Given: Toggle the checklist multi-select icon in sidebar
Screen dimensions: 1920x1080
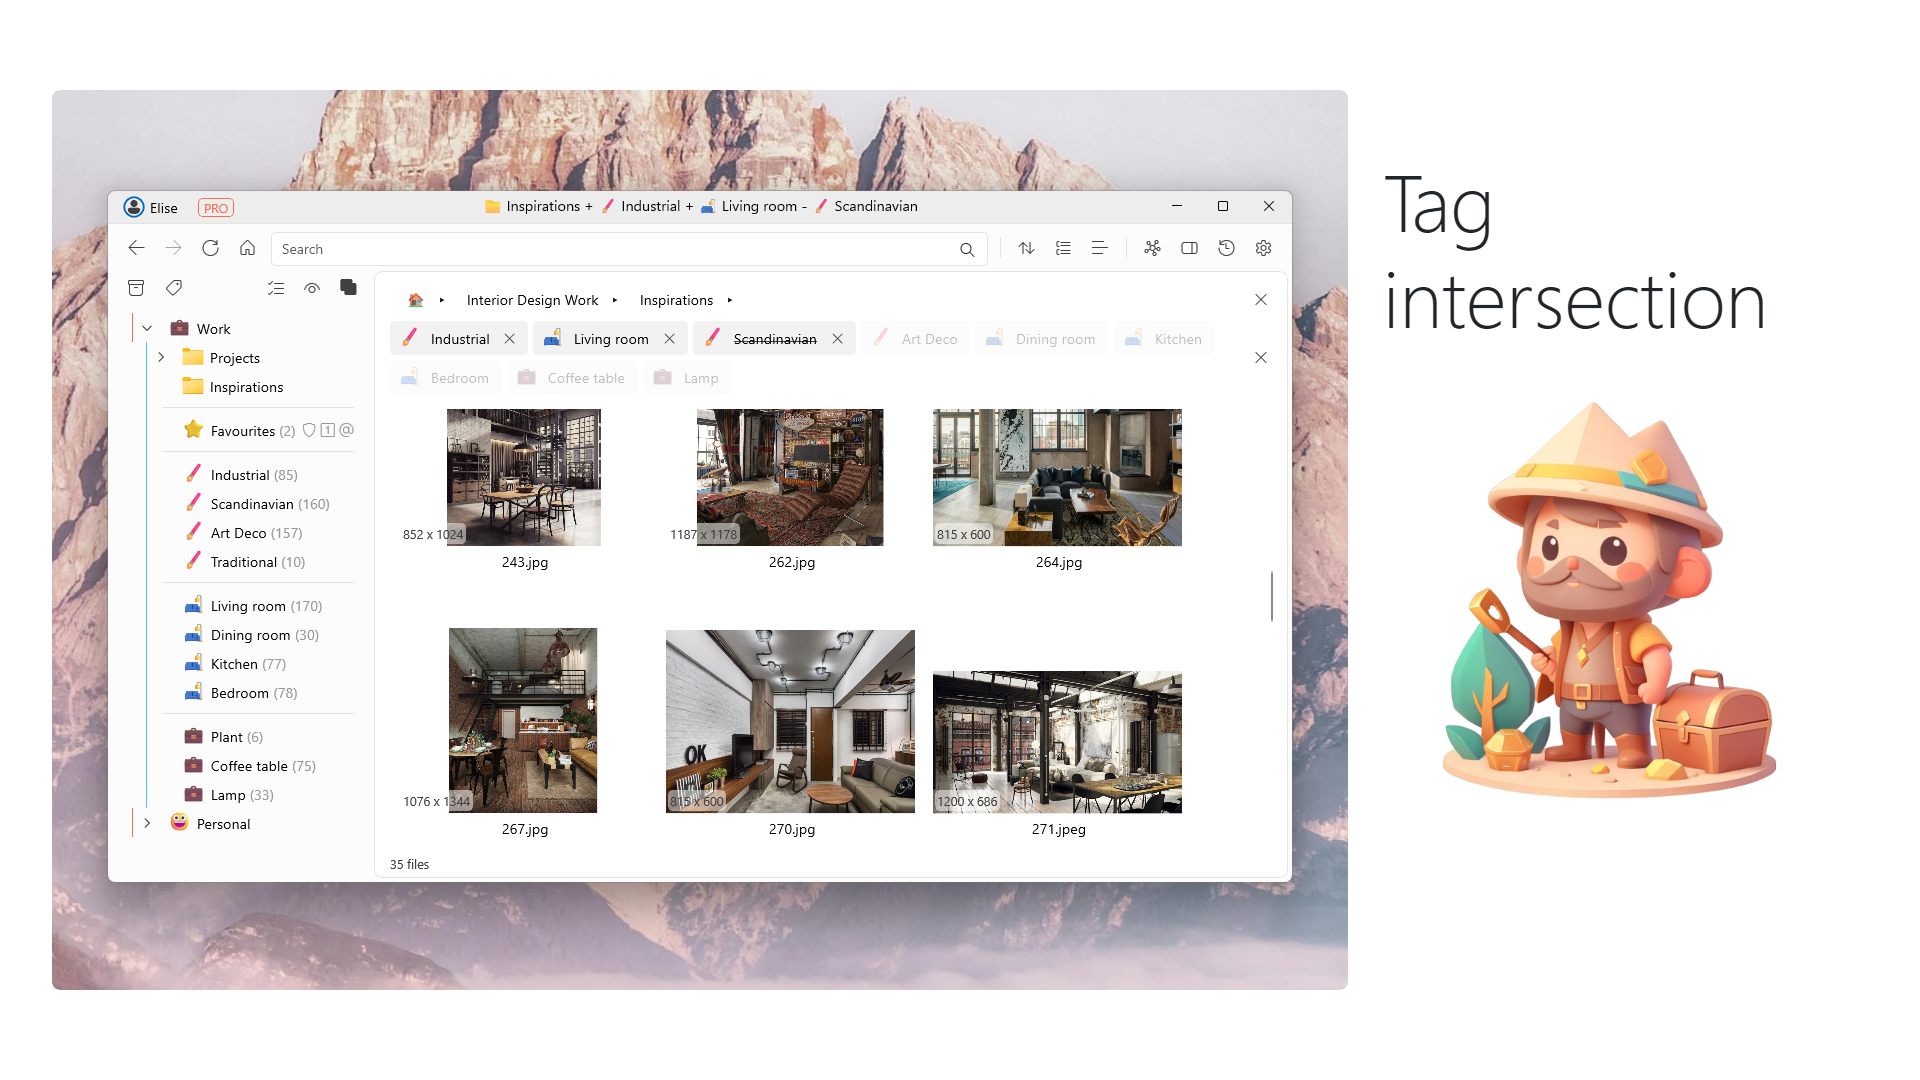Looking at the screenshot, I should [x=276, y=288].
